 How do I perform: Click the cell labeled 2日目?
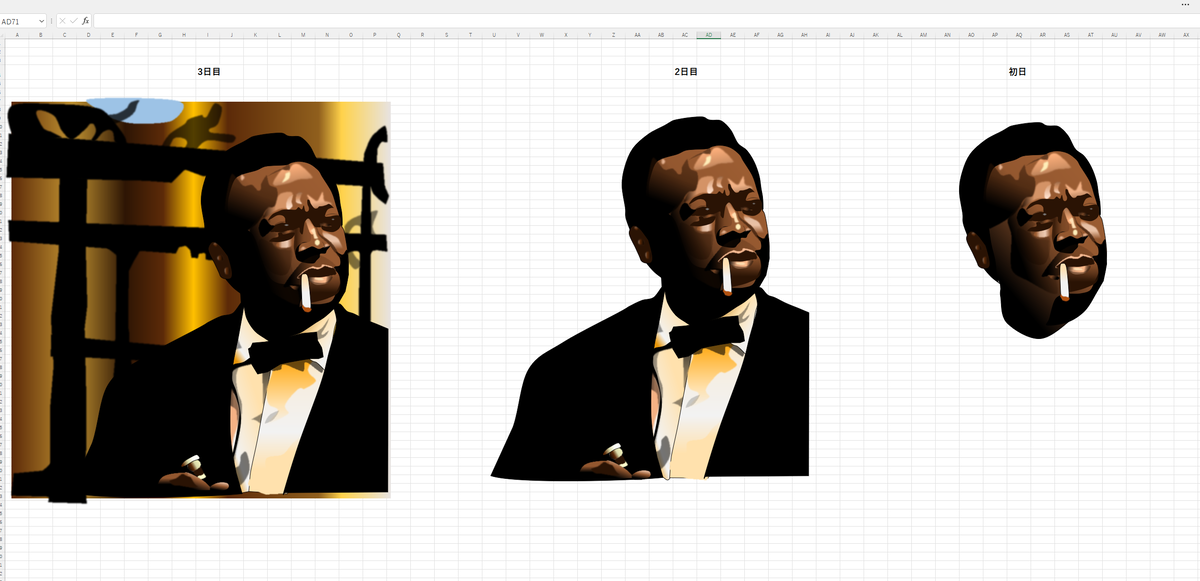coord(686,72)
